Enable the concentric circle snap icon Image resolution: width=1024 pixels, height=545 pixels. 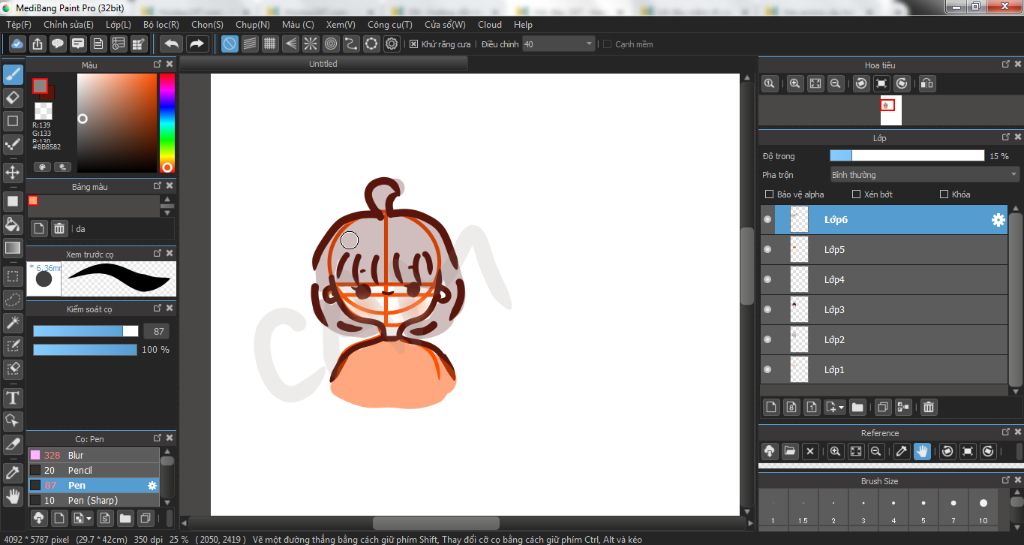331,44
